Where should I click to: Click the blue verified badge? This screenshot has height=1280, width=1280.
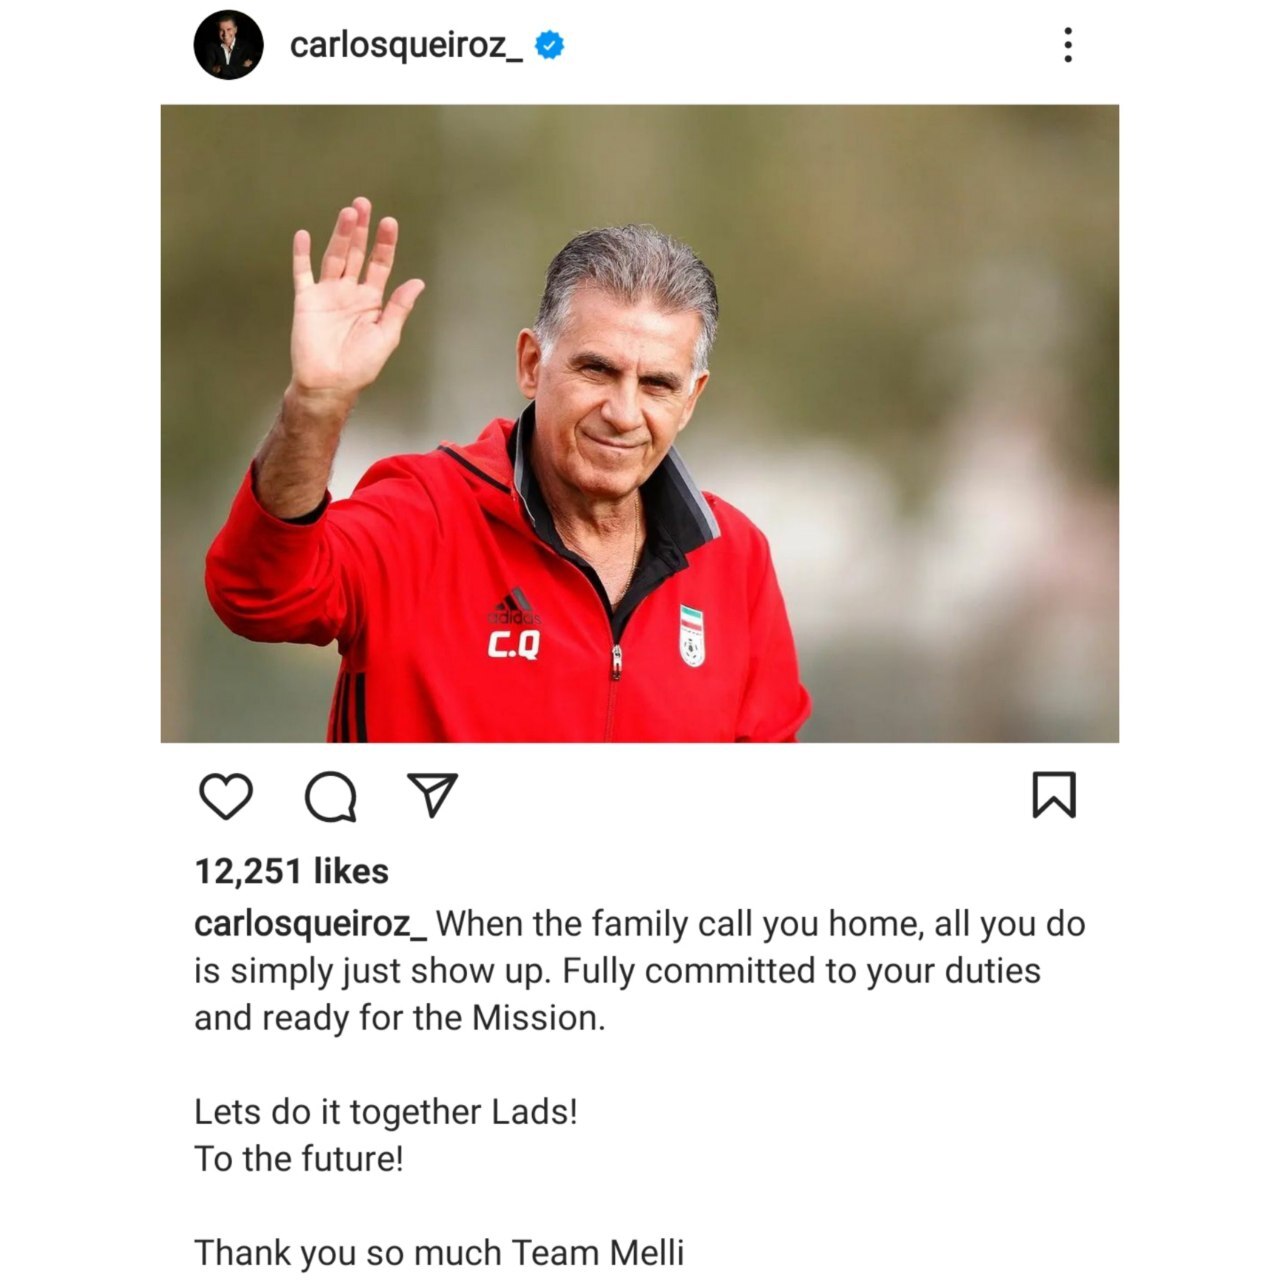tap(549, 45)
